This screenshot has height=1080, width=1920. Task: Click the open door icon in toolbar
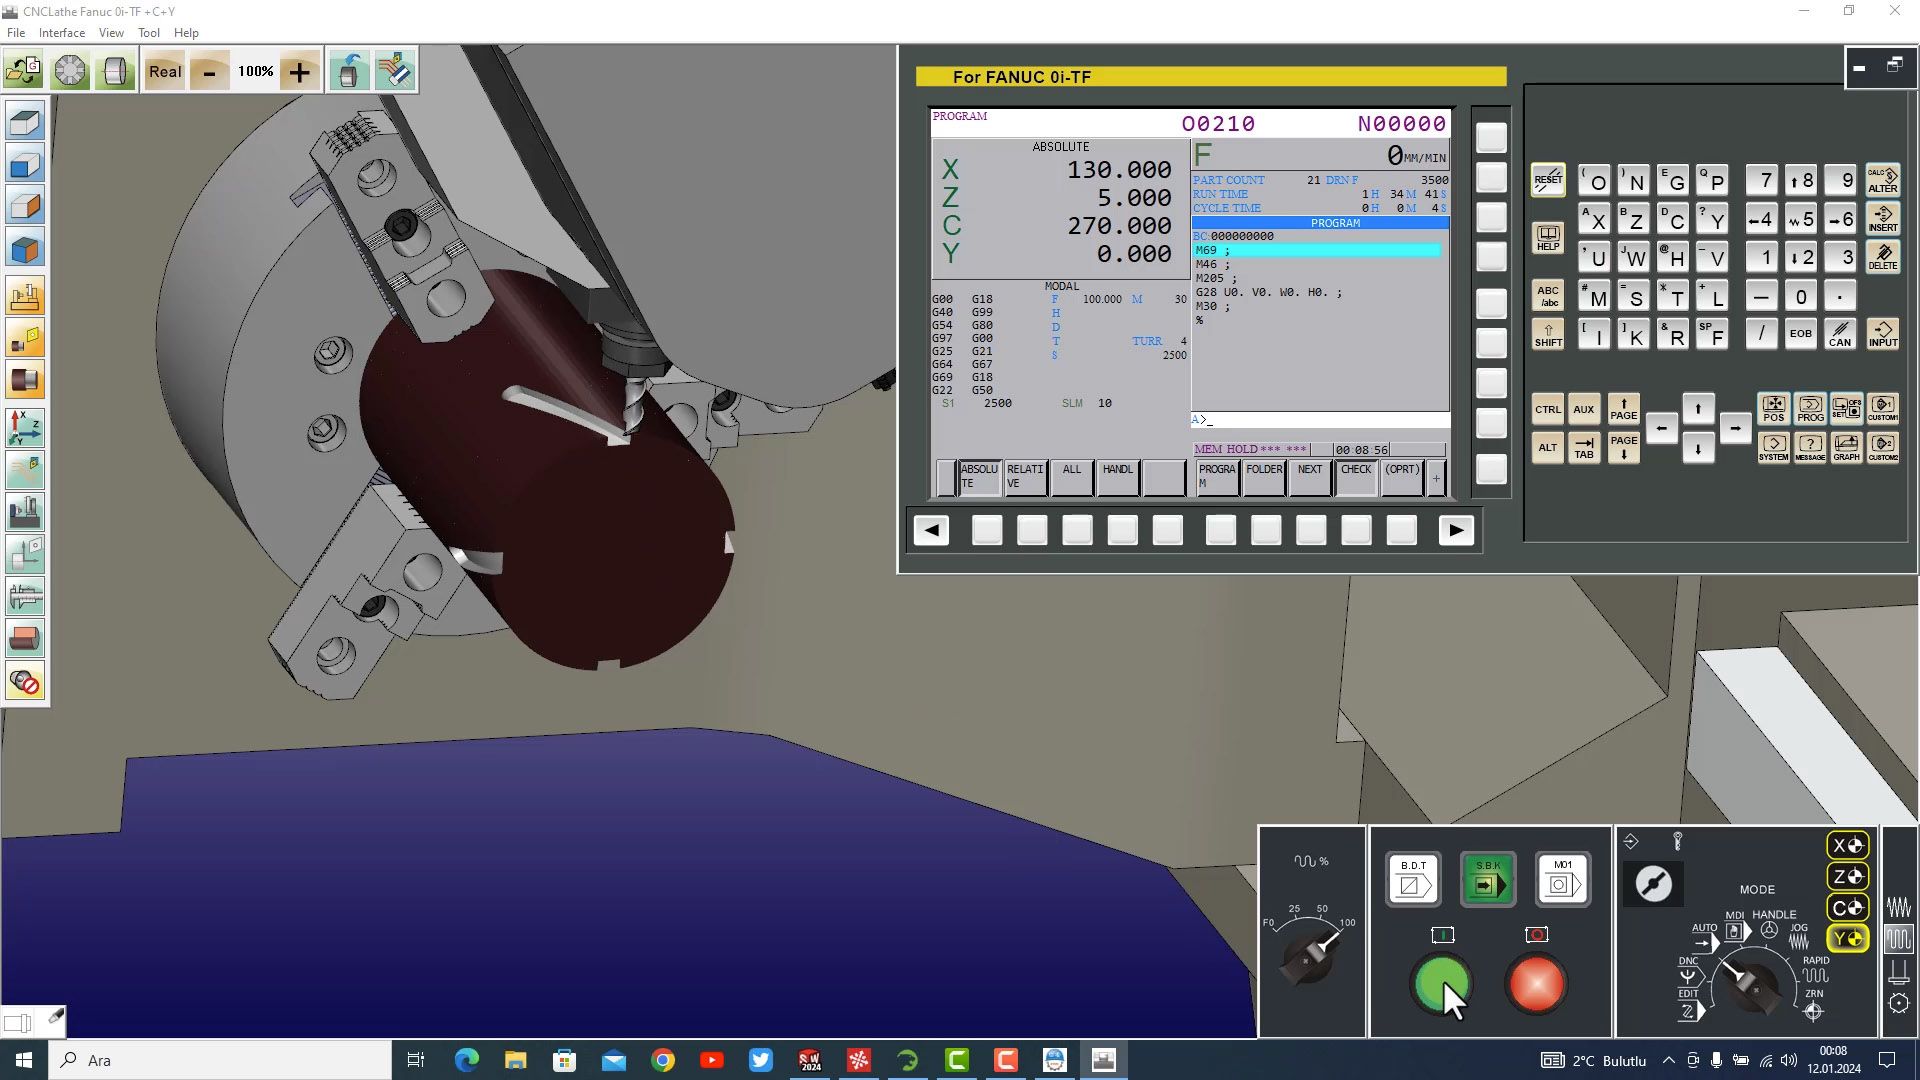coord(348,71)
